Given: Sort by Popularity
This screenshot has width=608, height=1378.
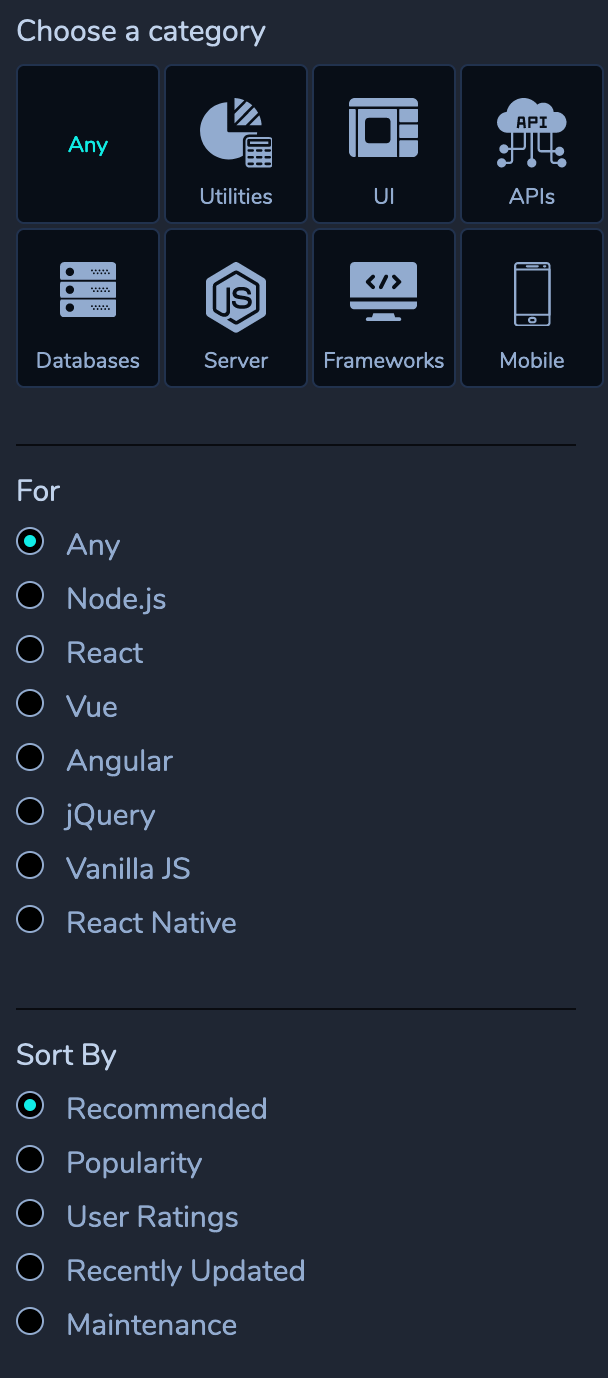Looking at the screenshot, I should [x=31, y=1160].
